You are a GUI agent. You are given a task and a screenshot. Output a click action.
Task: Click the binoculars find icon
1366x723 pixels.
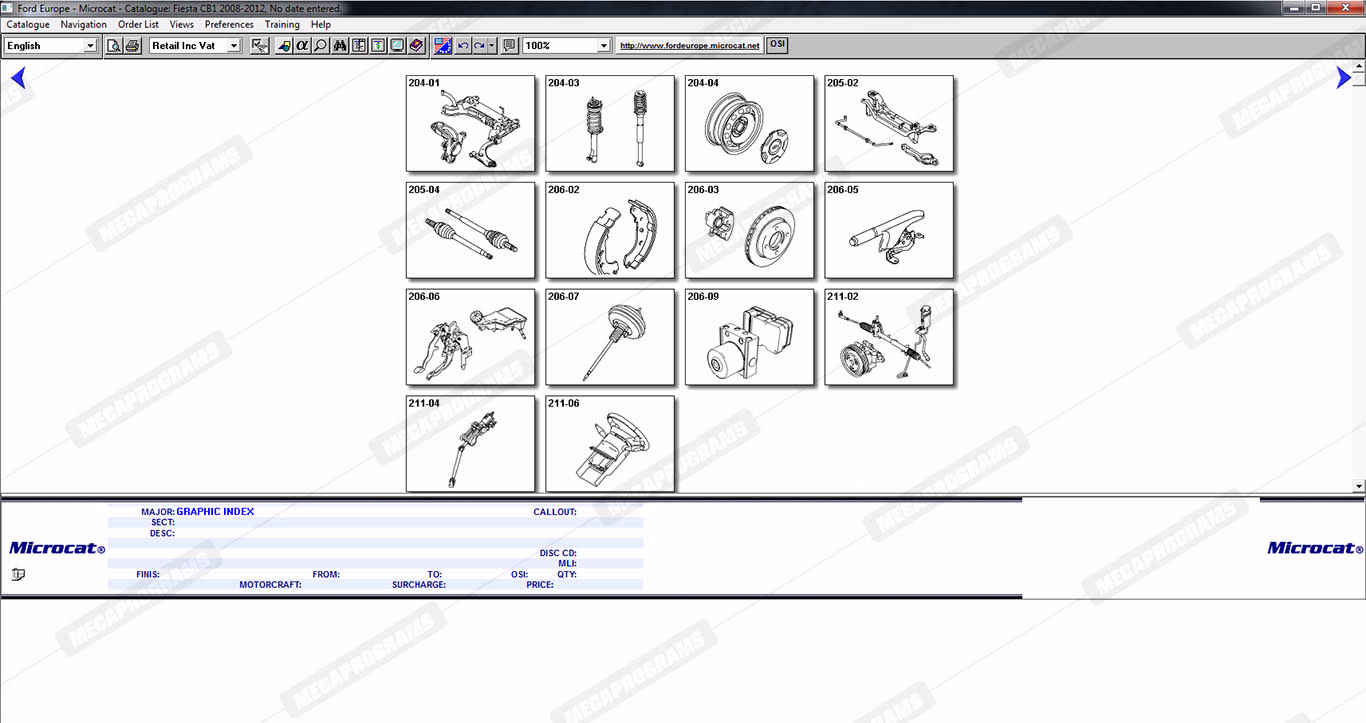tap(341, 46)
